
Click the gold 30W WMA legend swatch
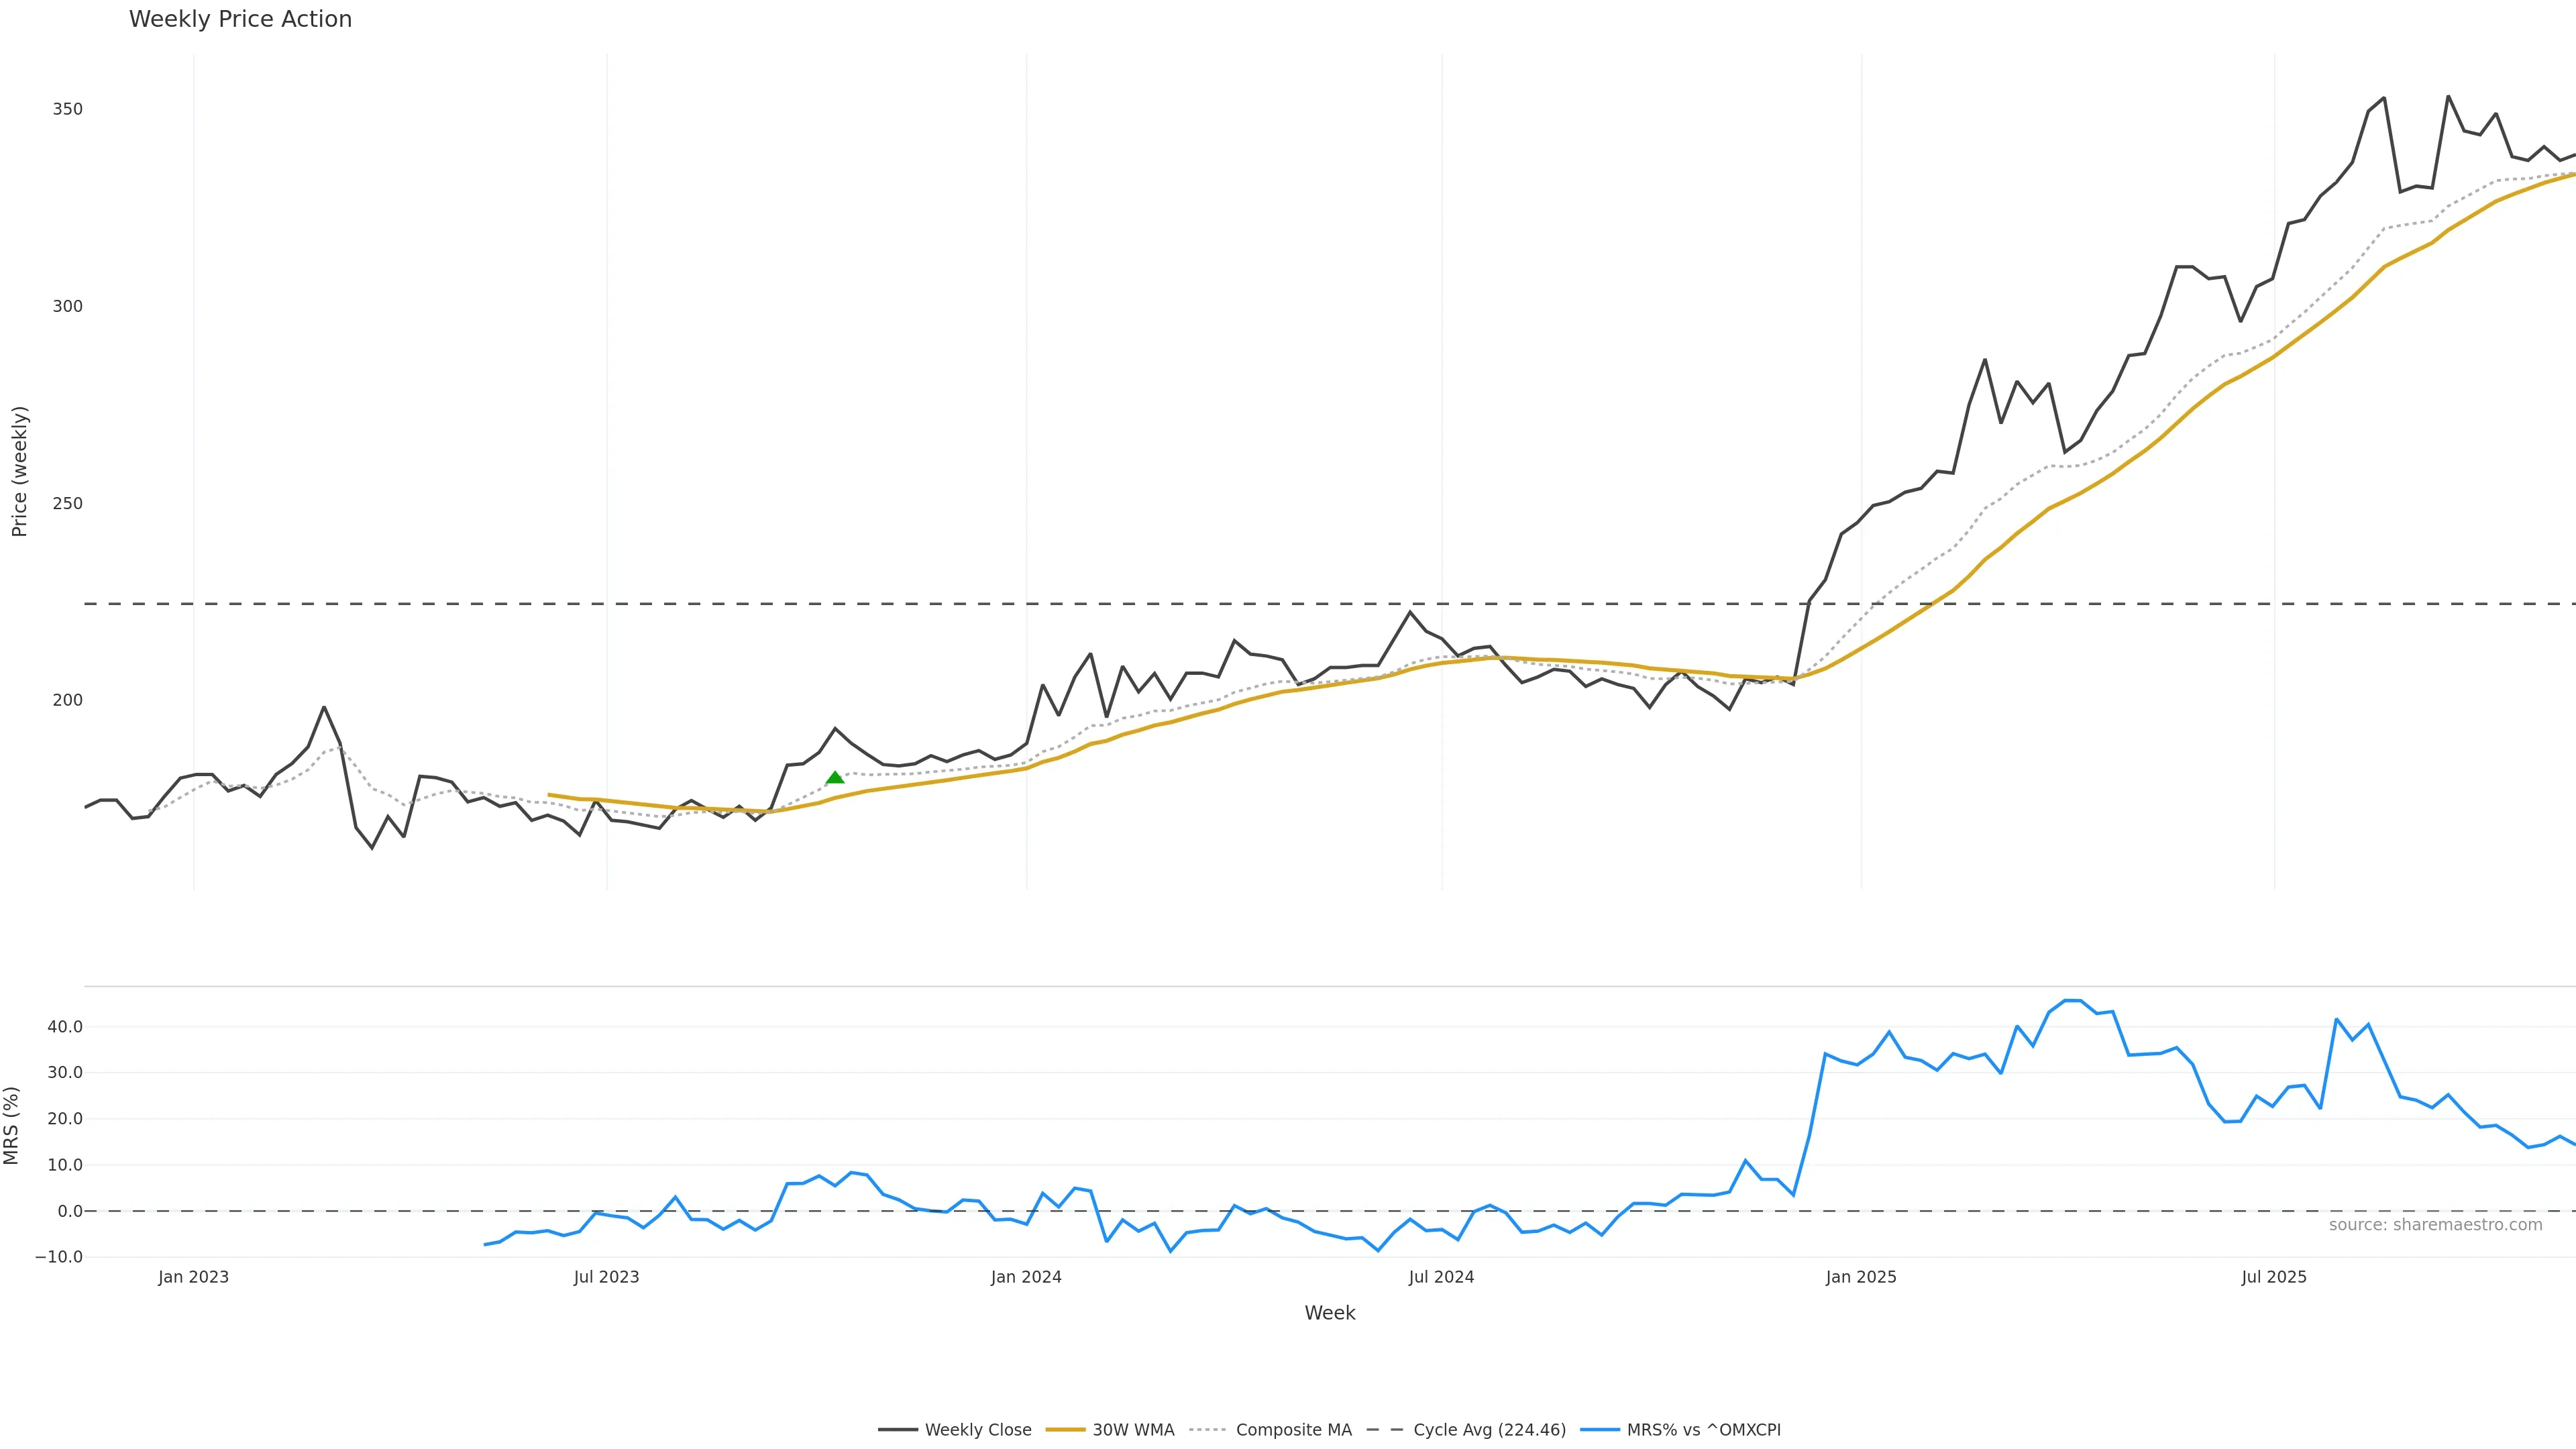(x=1065, y=1430)
